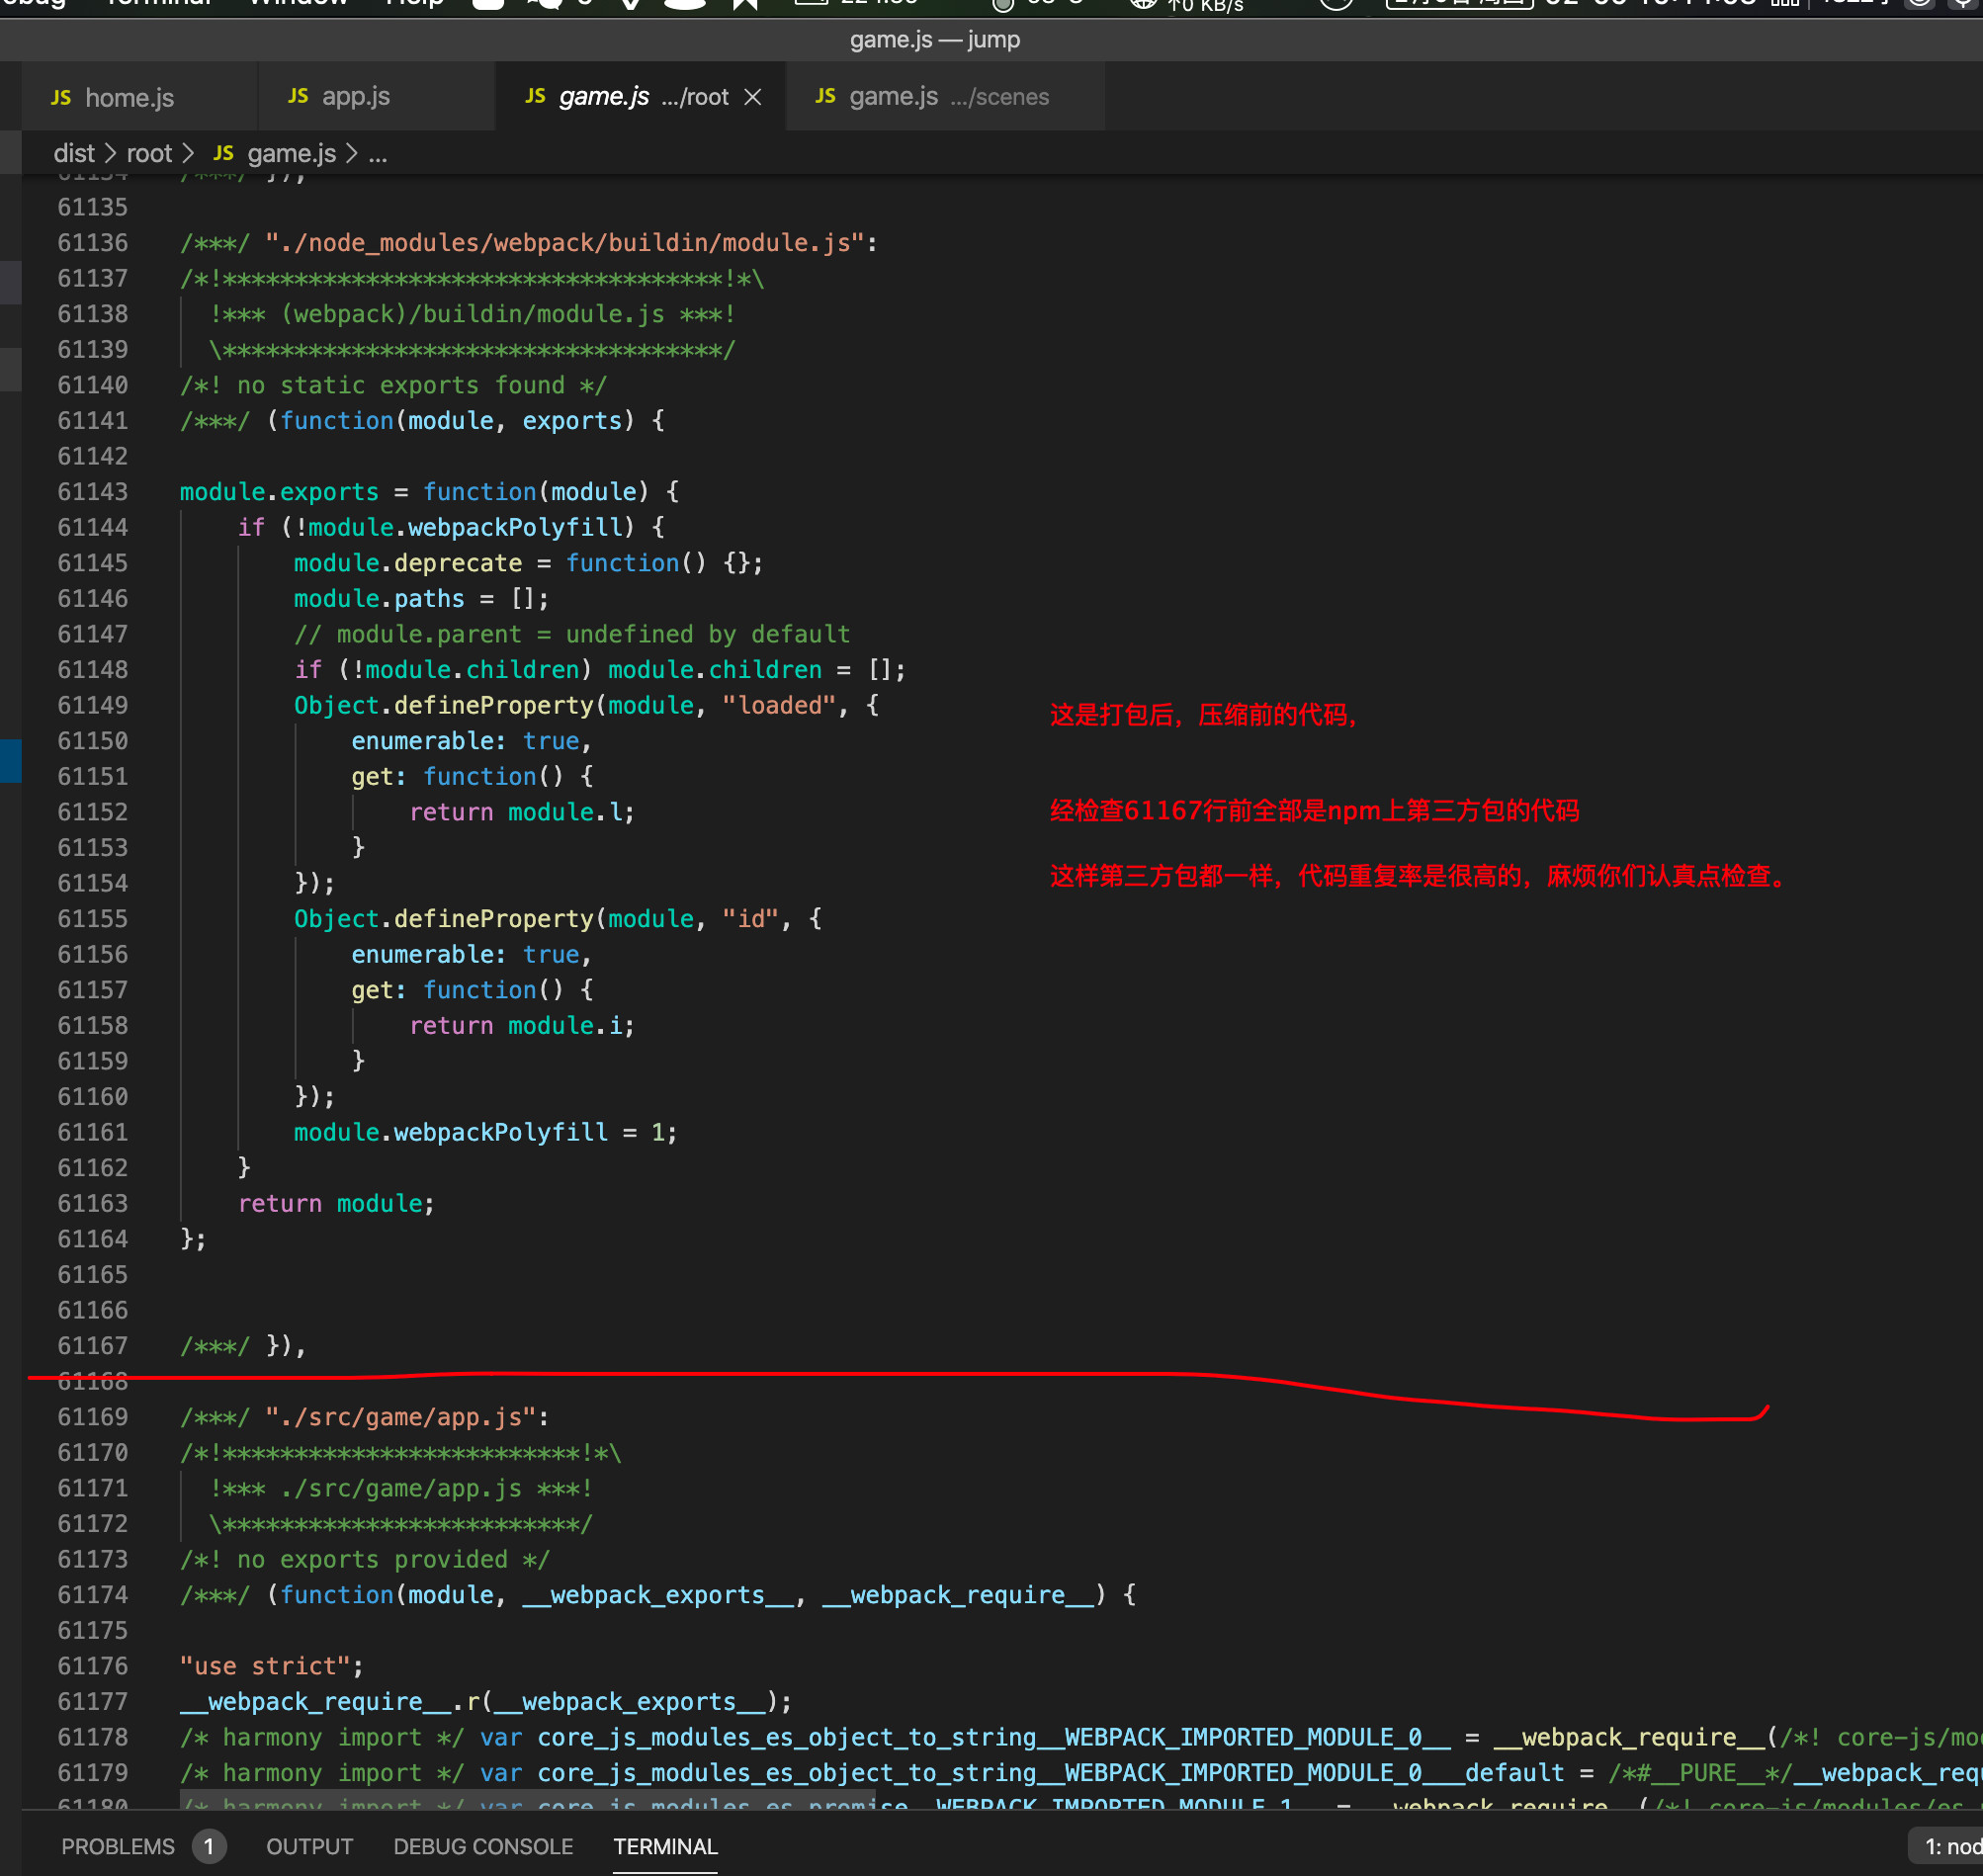Viewport: 1983px width, 1876px height.
Task: Switch to the app.js editor tab
Action: pyautogui.click(x=356, y=97)
